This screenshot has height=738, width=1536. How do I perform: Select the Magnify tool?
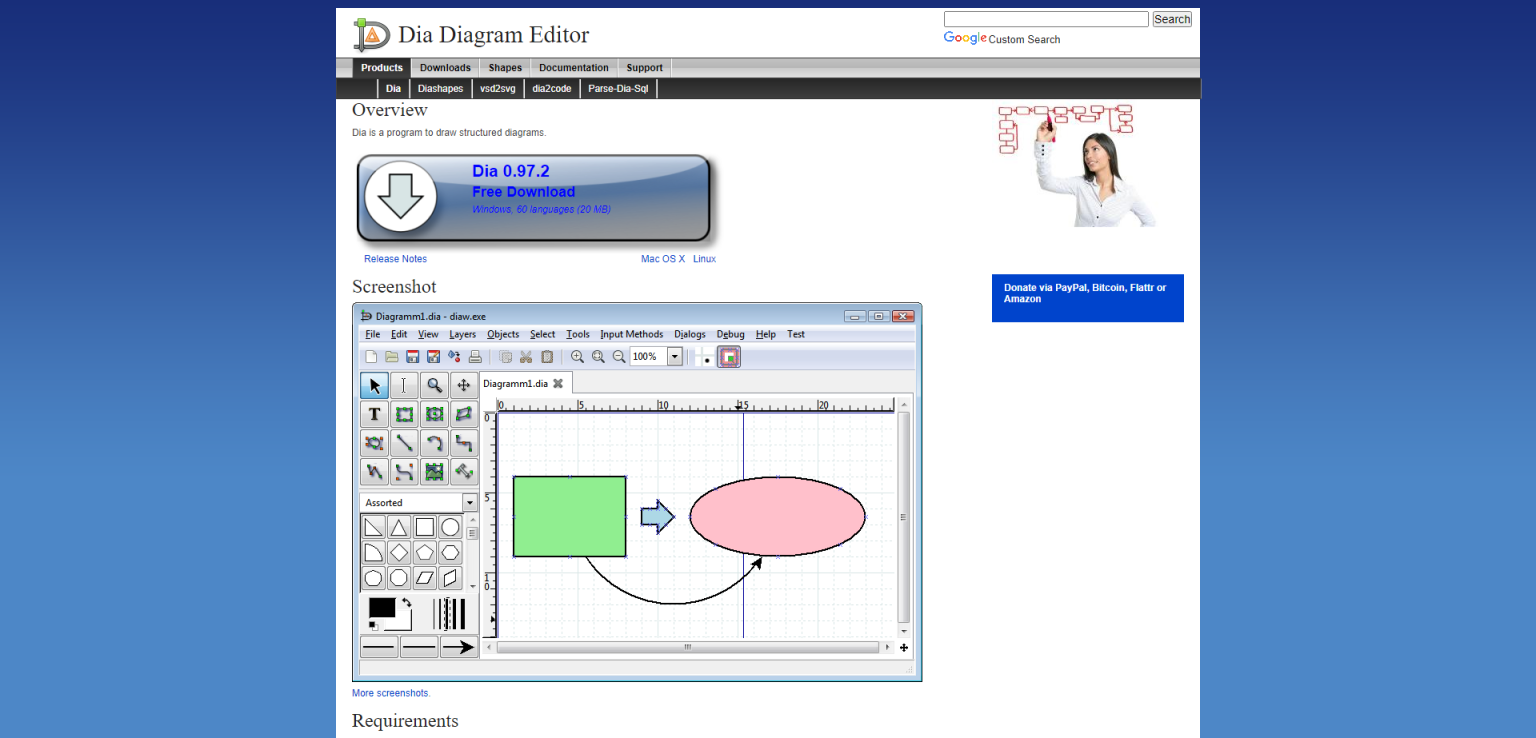click(x=434, y=385)
